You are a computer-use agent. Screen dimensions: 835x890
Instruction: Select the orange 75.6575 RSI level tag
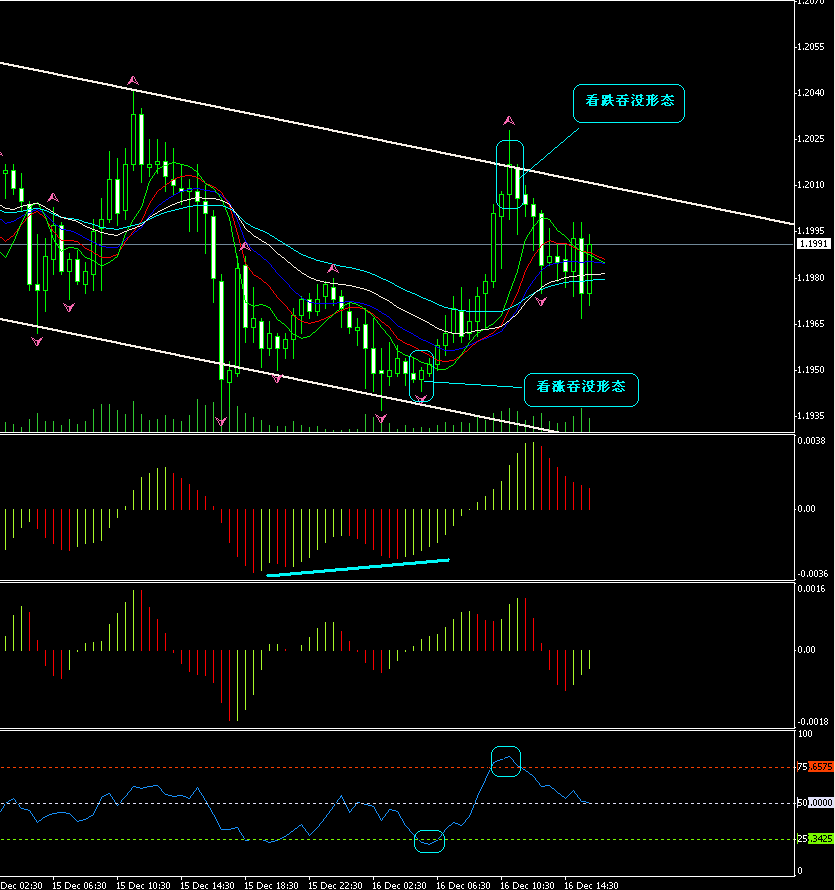point(815,767)
